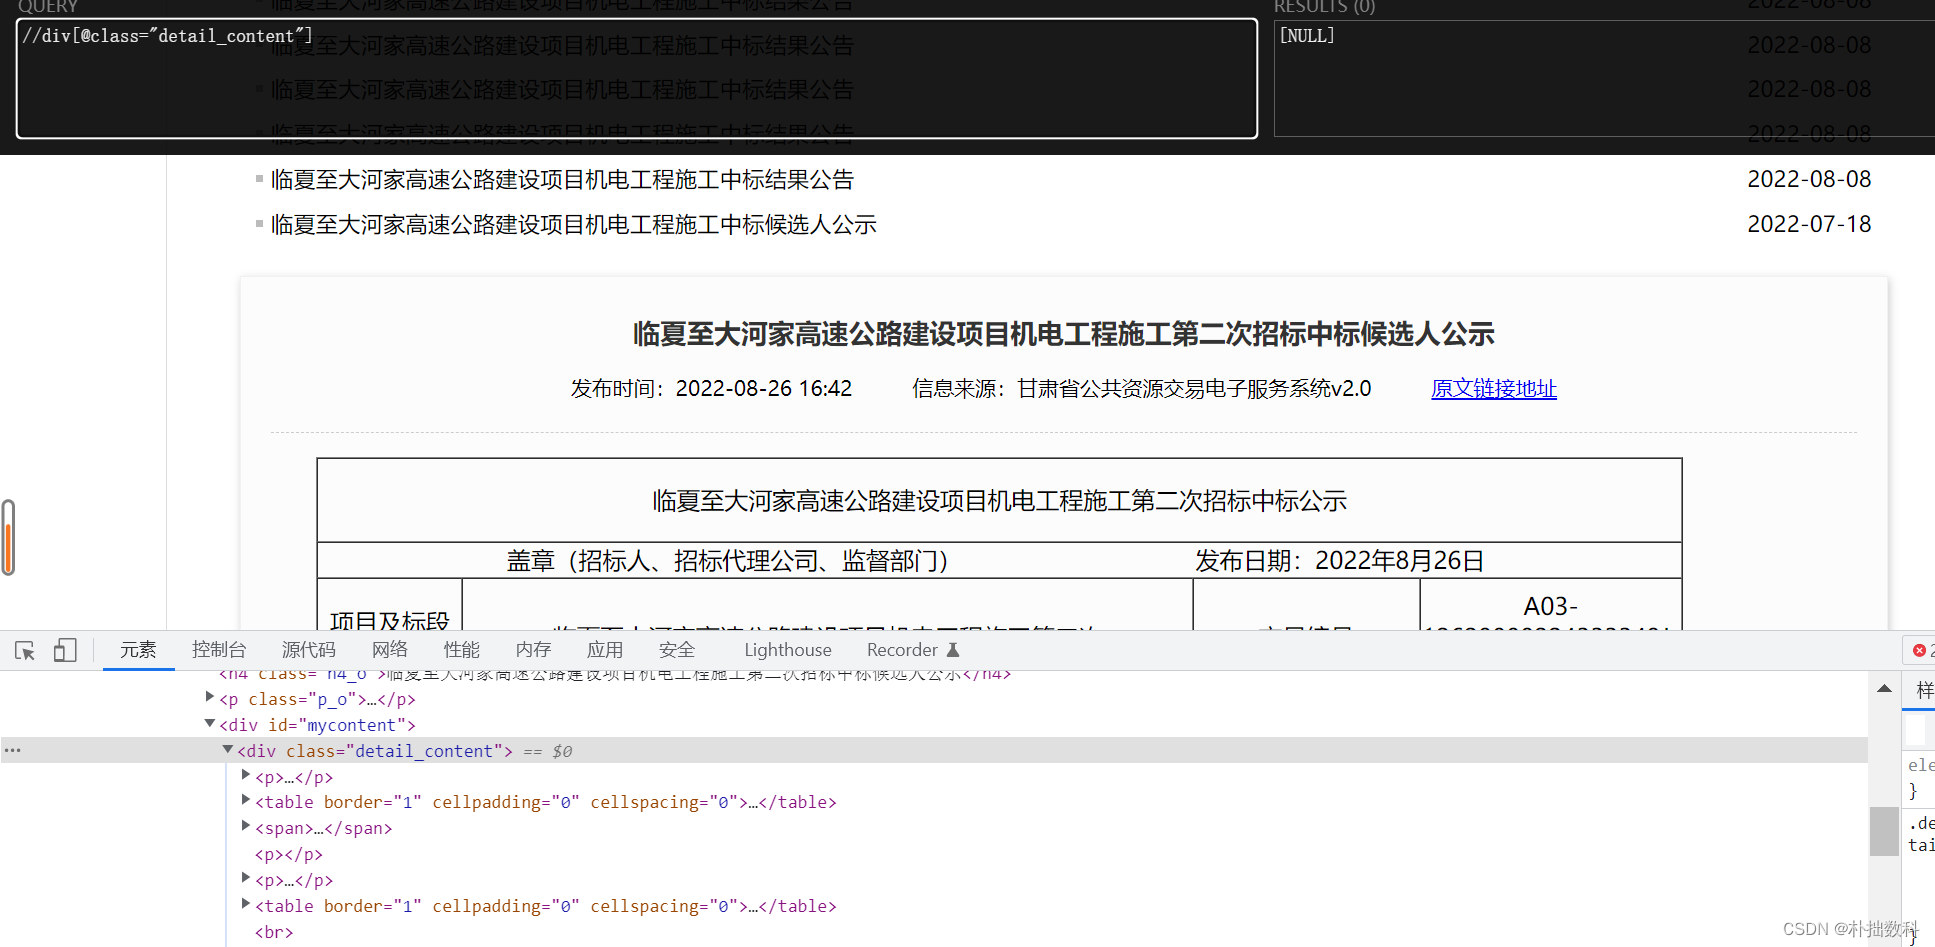Open the 性能 tab
The height and width of the screenshot is (947, 1935).
pyautogui.click(x=462, y=650)
